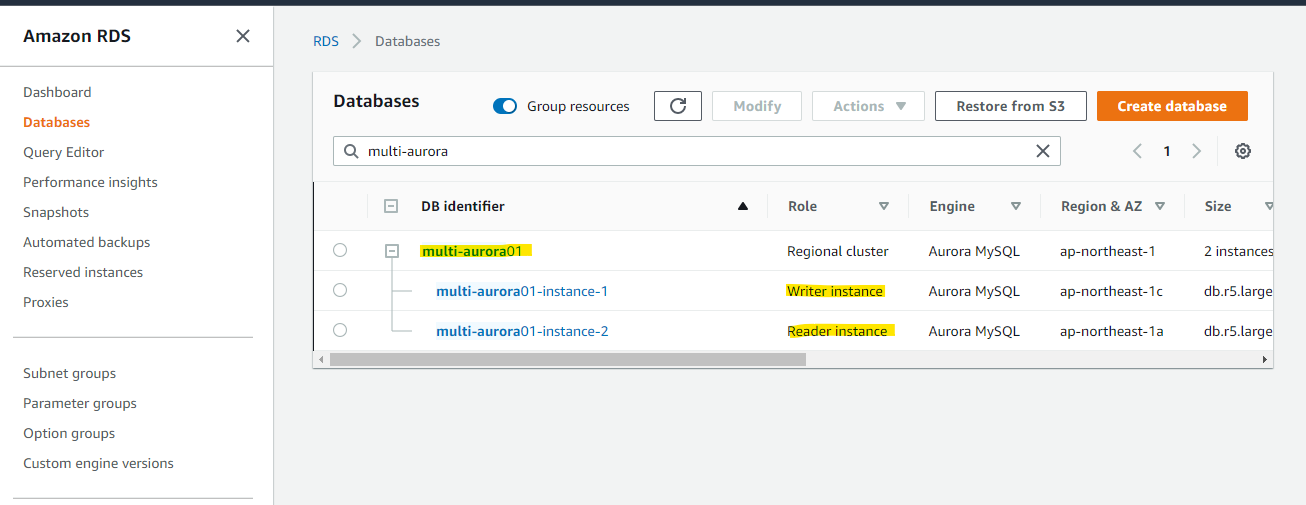The height and width of the screenshot is (505, 1306).
Task: Collapse all rows from header expander
Action: pos(391,206)
